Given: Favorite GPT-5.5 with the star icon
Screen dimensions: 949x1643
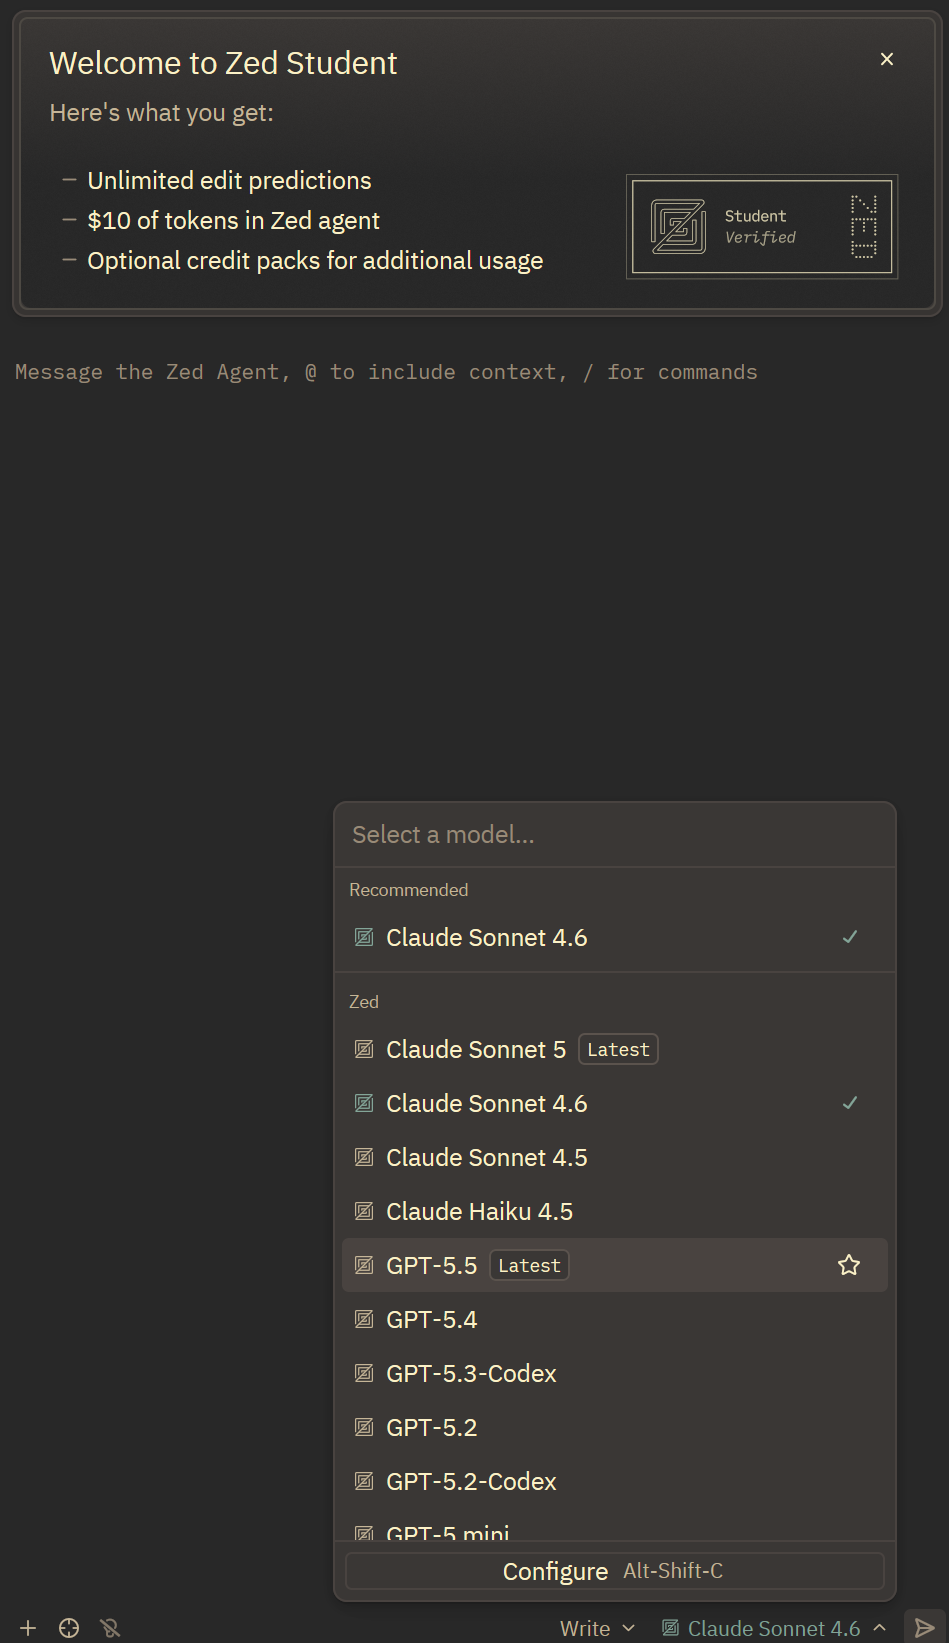Looking at the screenshot, I should 849,1265.
